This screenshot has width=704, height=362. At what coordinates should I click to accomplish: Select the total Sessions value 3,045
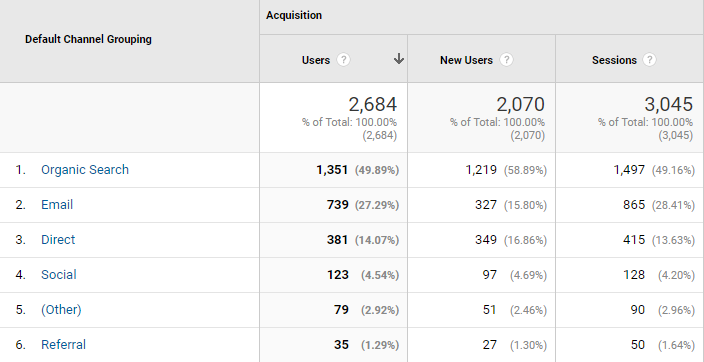669,105
